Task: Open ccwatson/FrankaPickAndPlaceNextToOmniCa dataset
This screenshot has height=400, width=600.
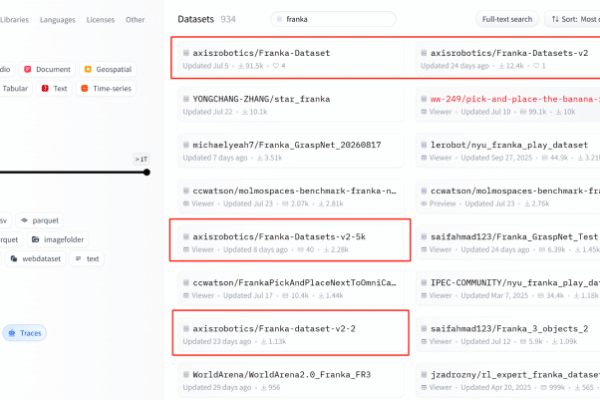Action: coord(291,288)
